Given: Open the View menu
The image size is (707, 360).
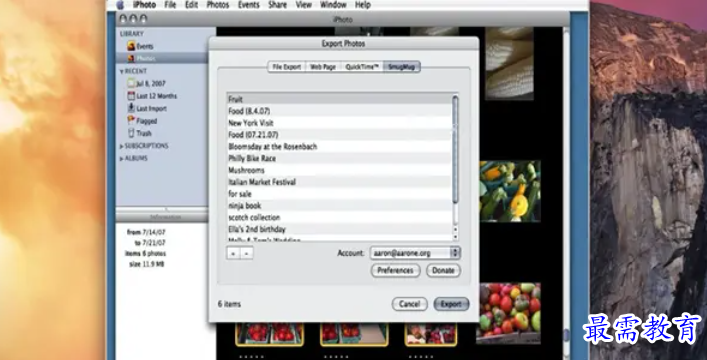Looking at the screenshot, I should [303, 5].
